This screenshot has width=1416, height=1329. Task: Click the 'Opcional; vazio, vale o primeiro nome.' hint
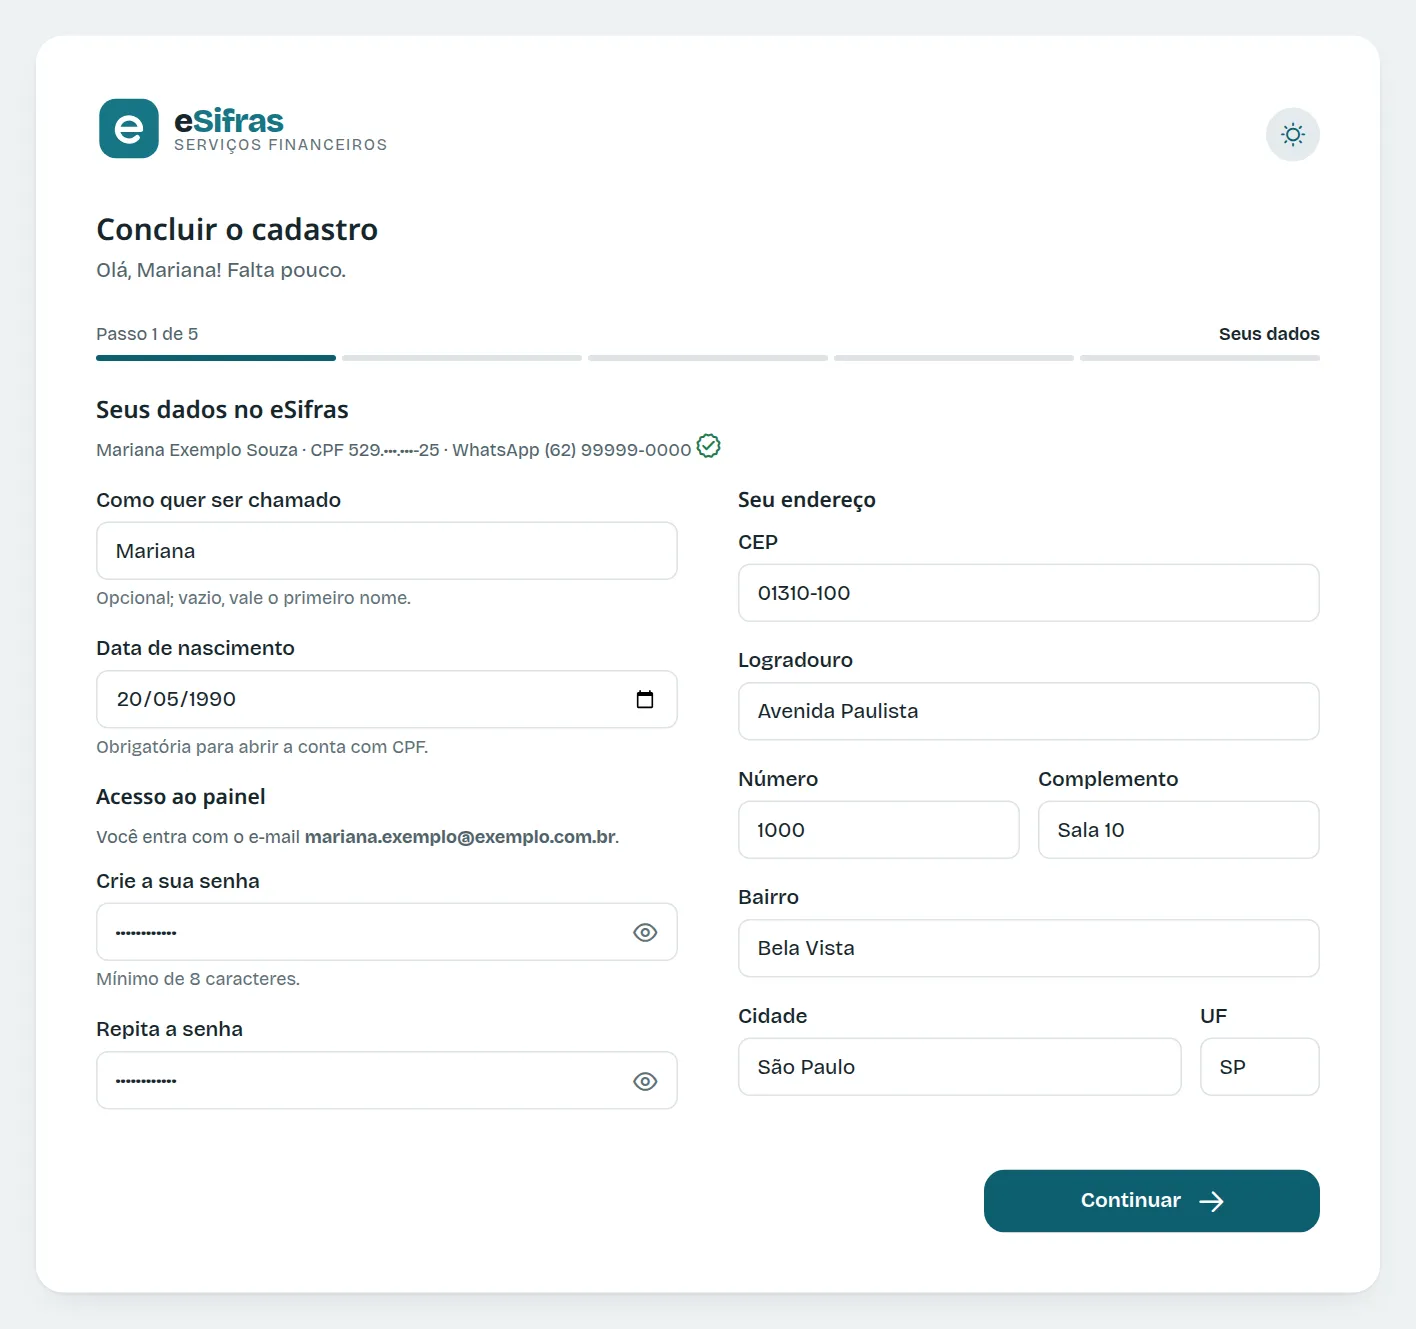pos(254,598)
